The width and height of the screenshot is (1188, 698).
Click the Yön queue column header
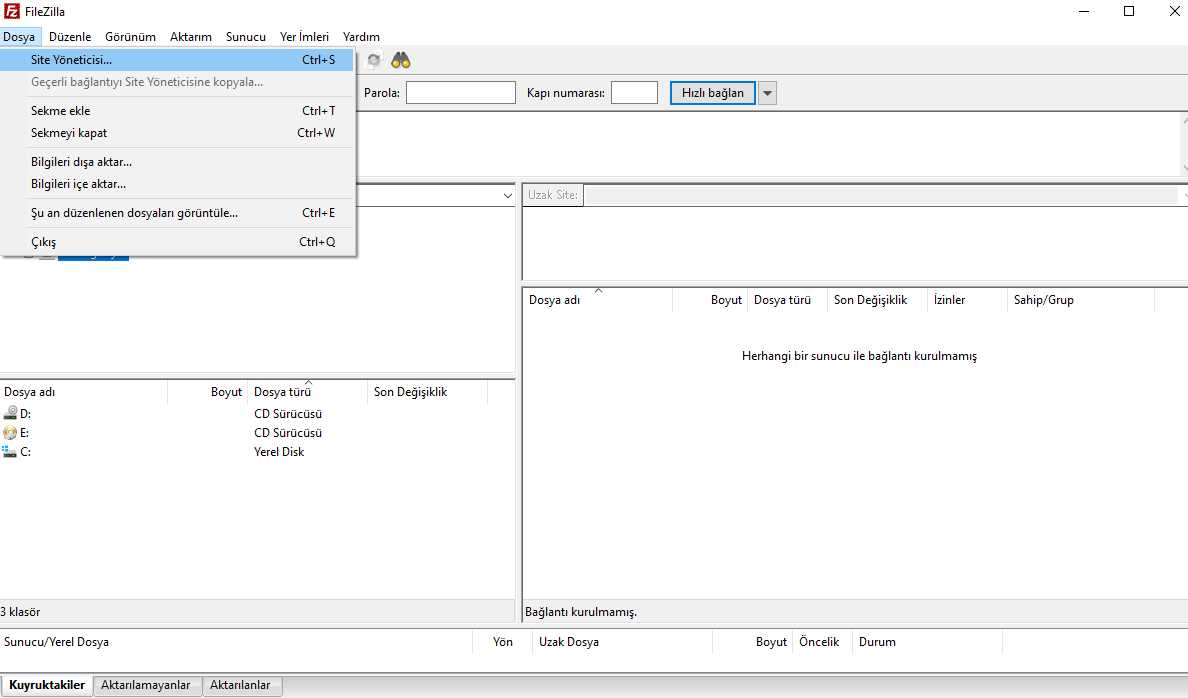(502, 642)
